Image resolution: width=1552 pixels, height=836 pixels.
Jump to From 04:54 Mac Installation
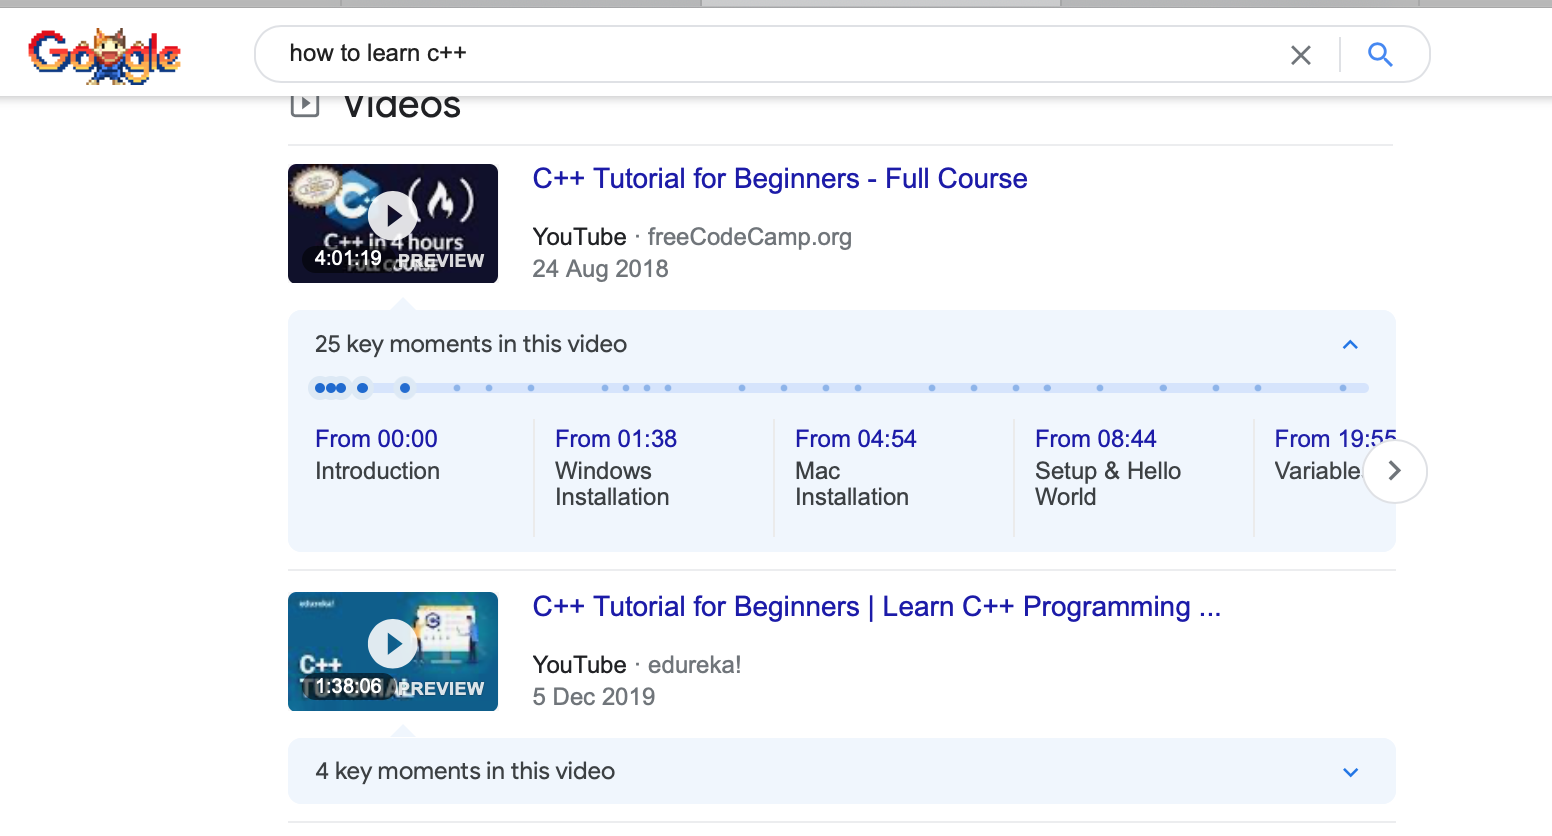pos(856,468)
